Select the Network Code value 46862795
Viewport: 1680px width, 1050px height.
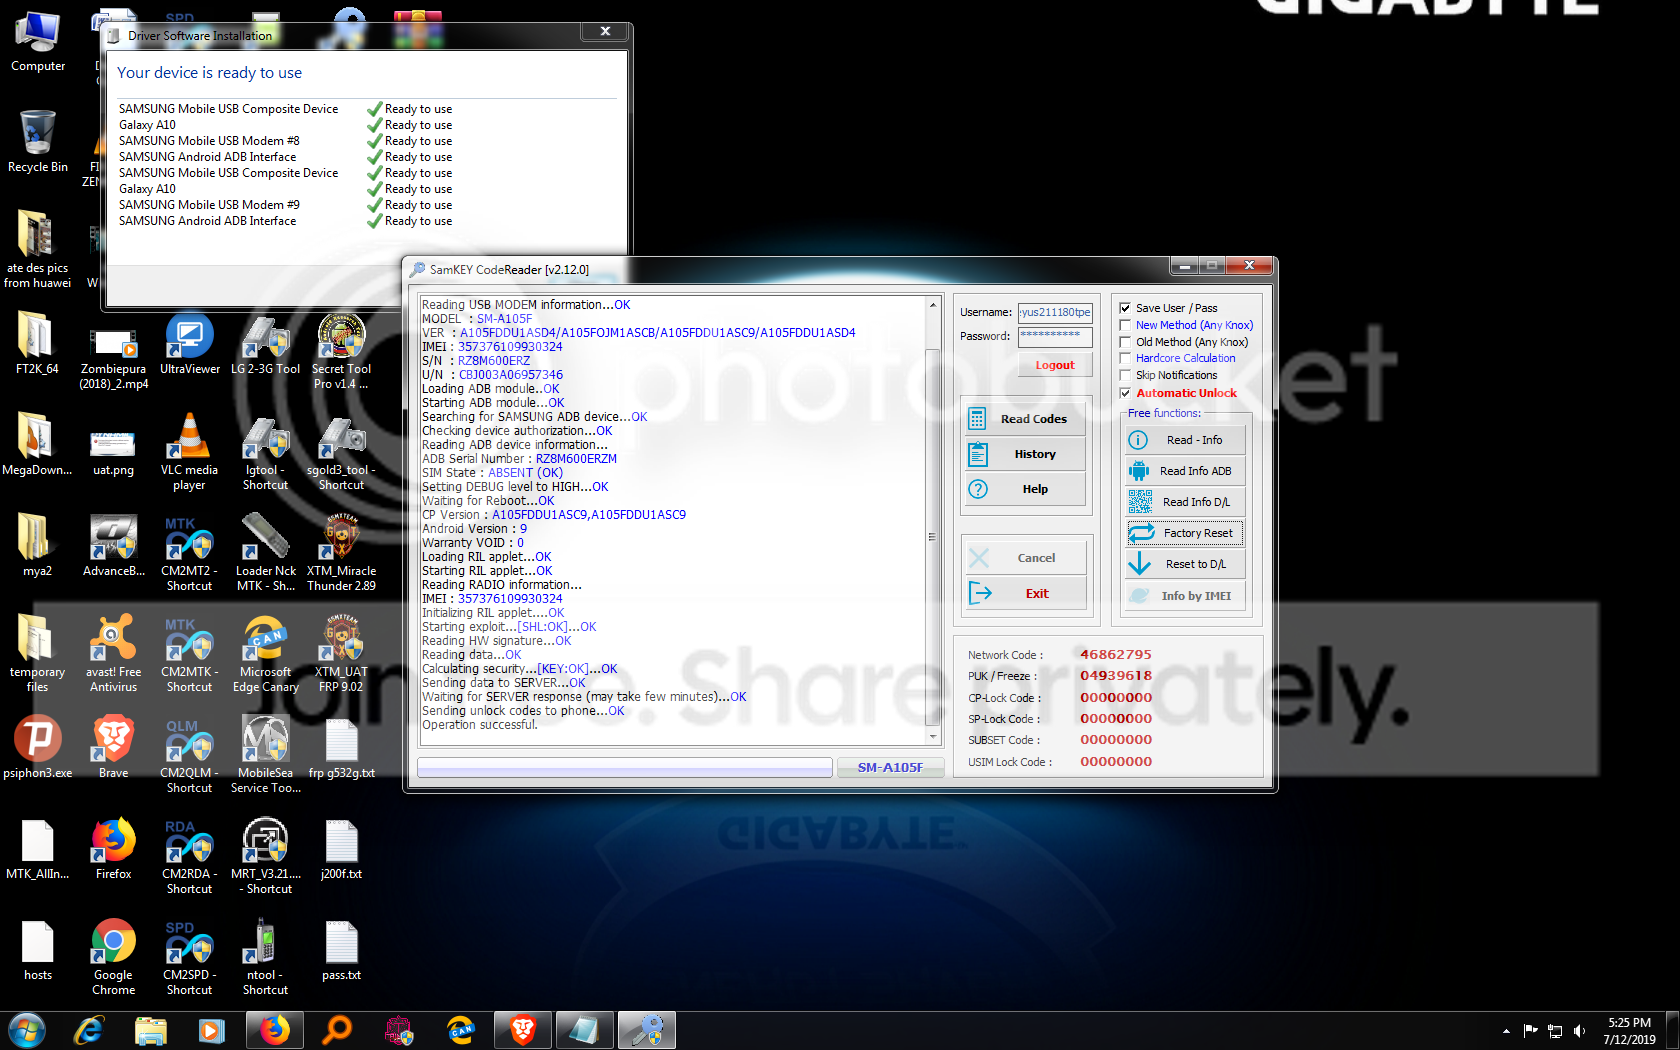[x=1116, y=655]
